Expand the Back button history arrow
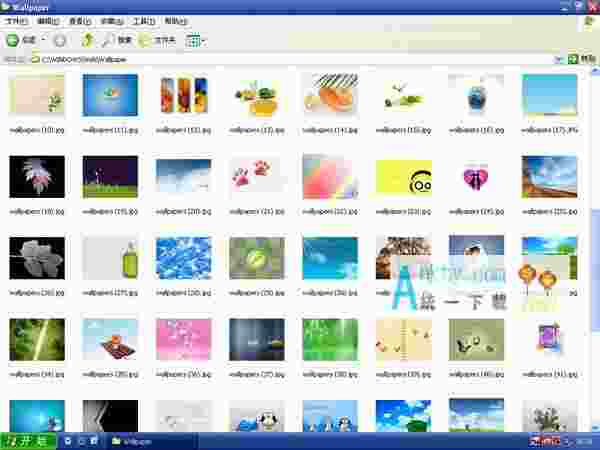 point(43,40)
